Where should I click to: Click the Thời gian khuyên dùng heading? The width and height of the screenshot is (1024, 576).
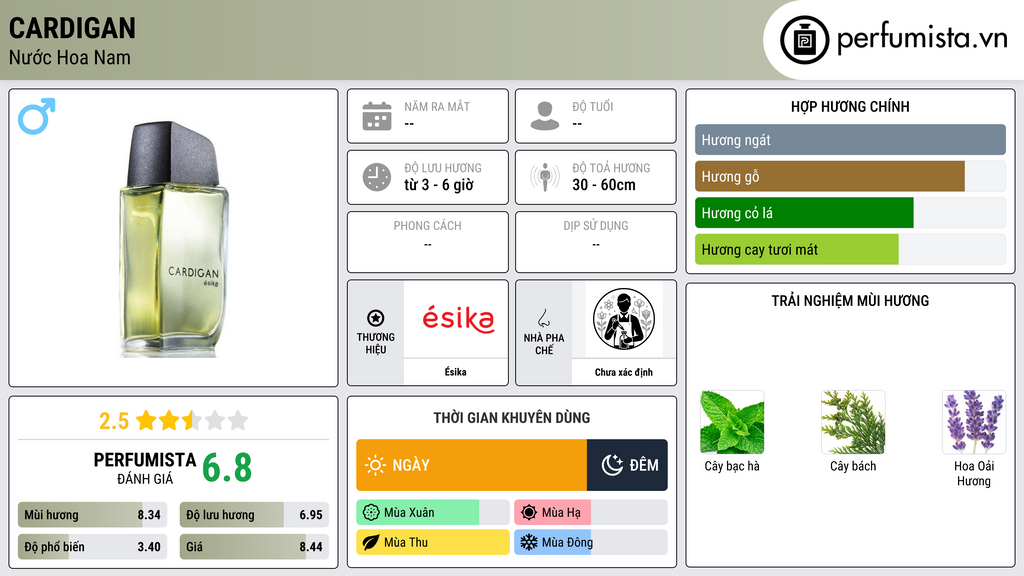pyautogui.click(x=512, y=418)
